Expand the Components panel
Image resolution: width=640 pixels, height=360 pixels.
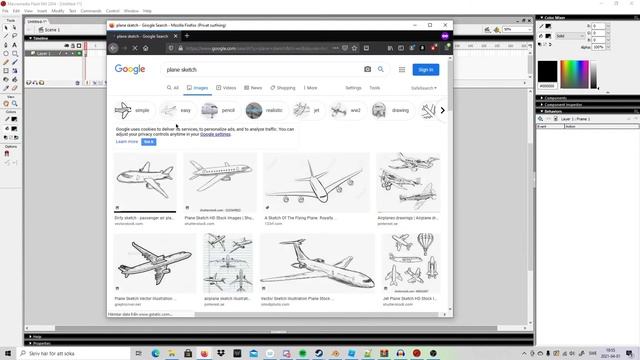click(x=542, y=98)
